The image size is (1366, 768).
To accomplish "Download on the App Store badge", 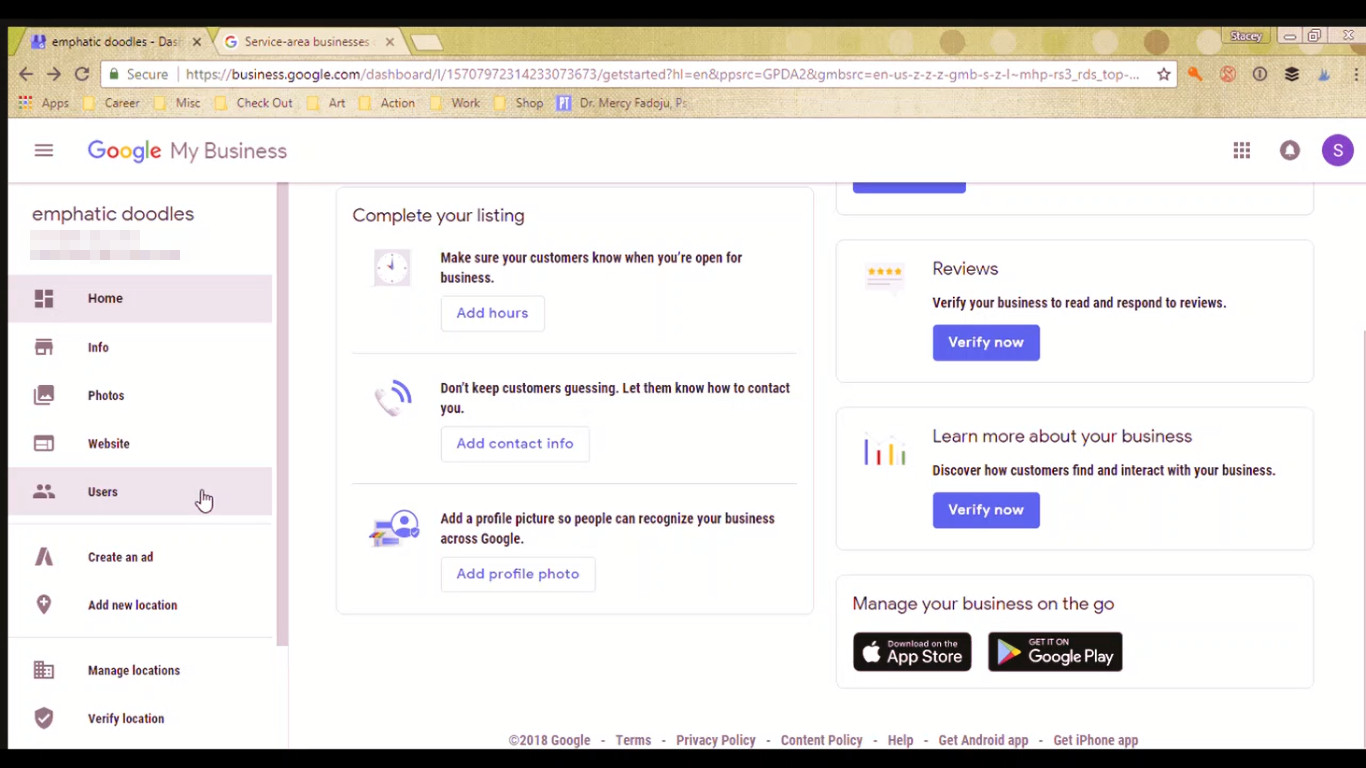I will (912, 652).
